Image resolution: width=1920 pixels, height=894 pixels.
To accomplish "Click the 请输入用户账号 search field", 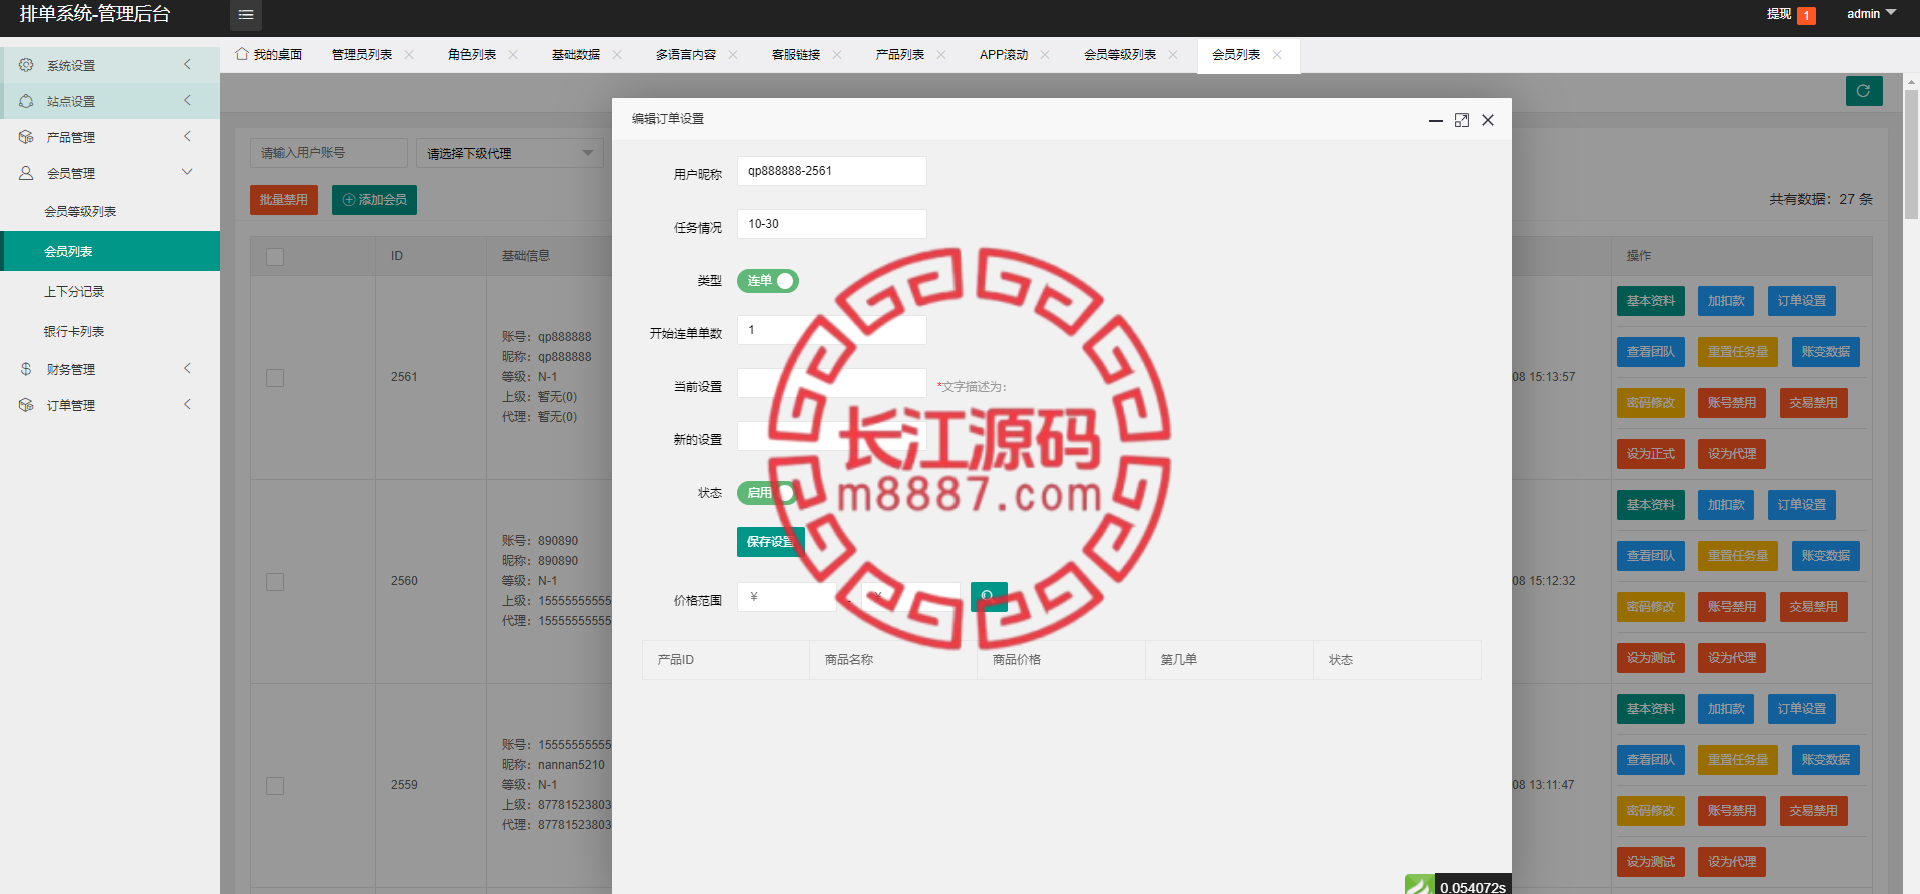I will tap(329, 153).
